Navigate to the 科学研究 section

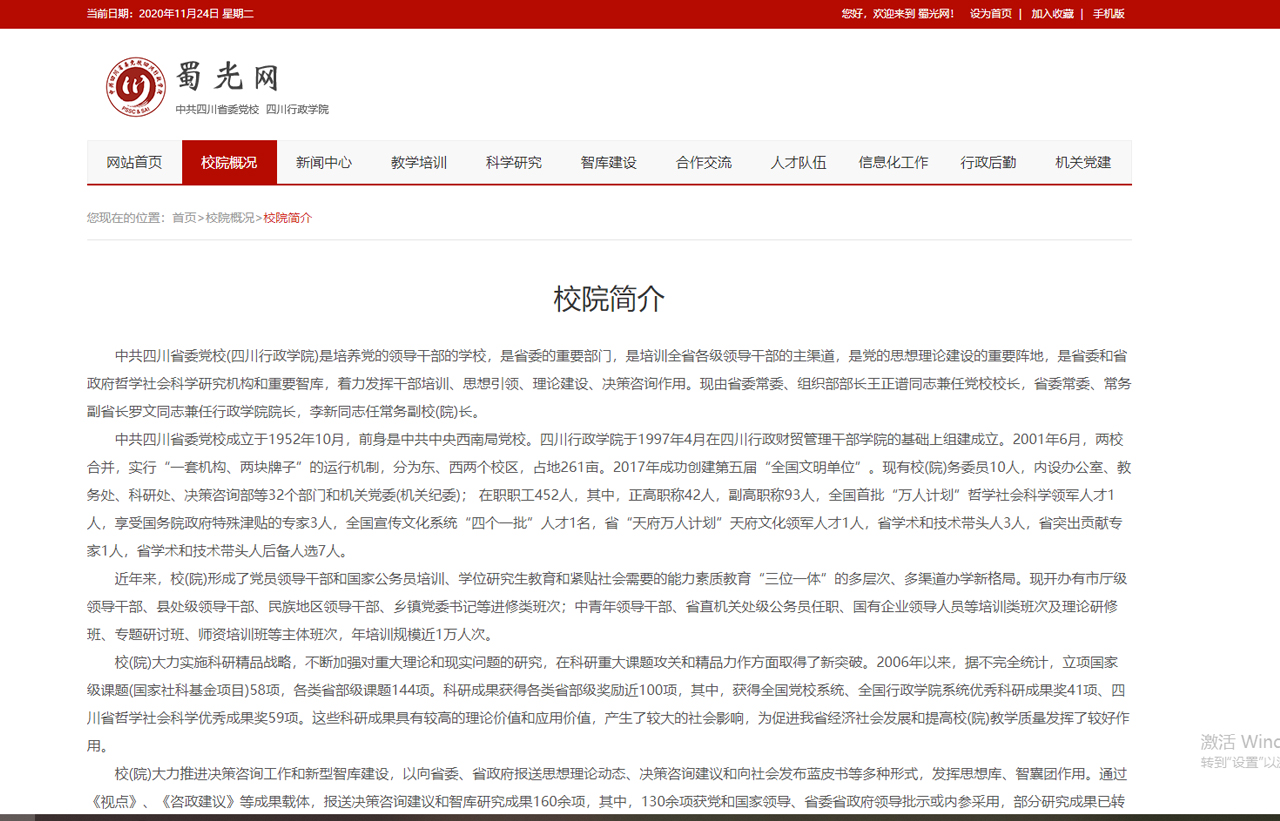[x=514, y=162]
